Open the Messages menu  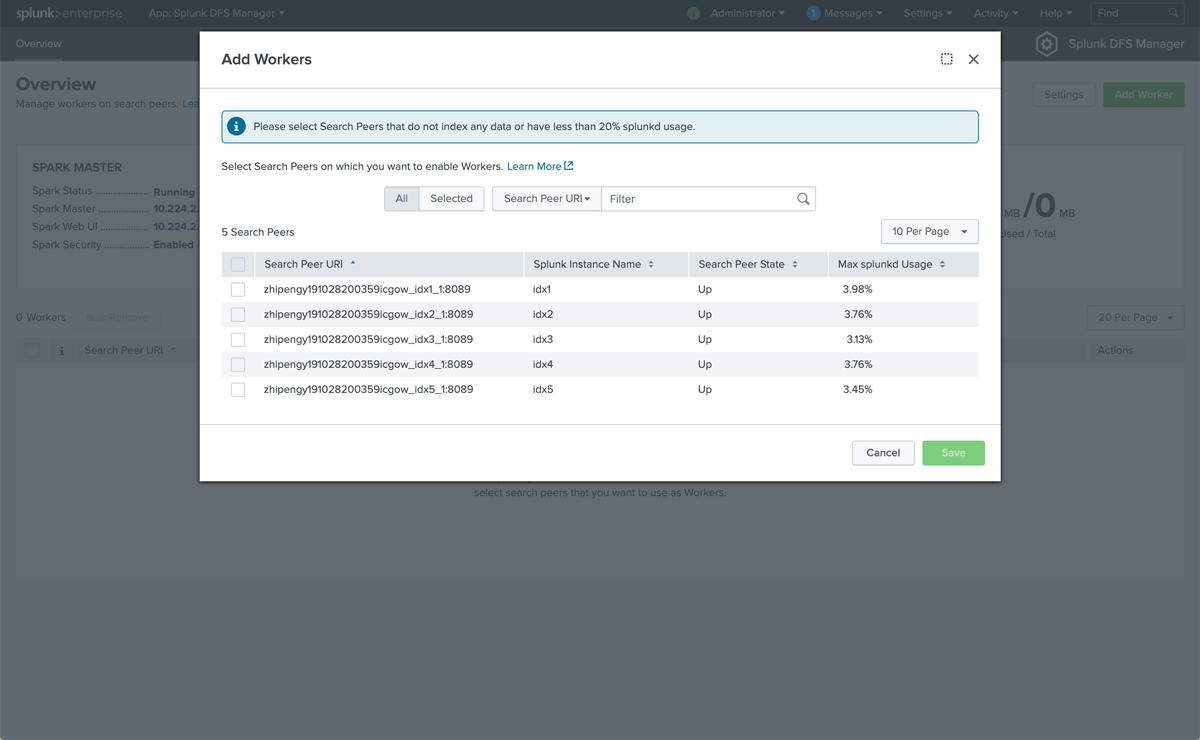853,13
